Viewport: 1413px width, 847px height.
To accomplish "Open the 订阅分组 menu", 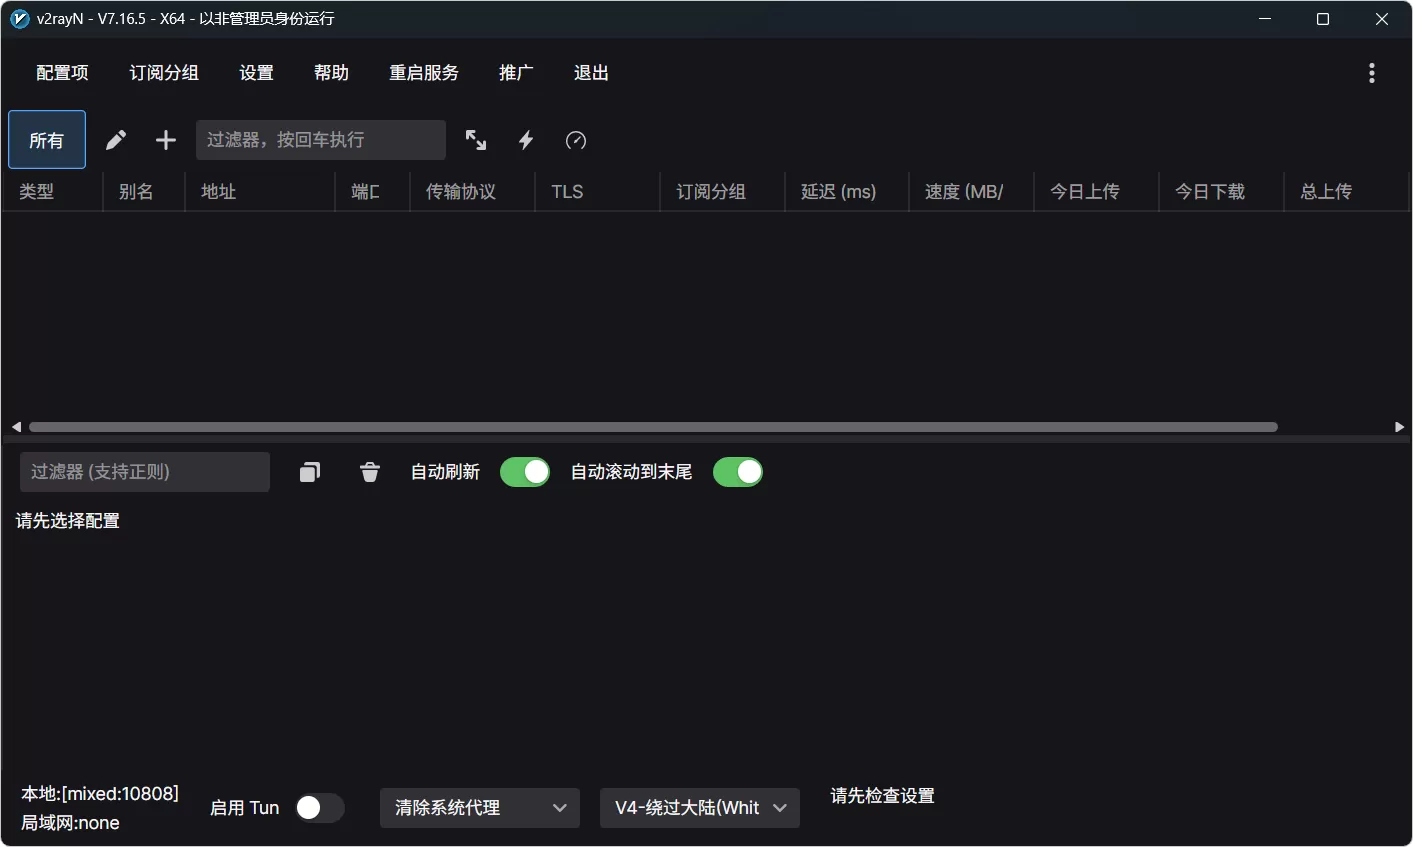I will click(163, 72).
